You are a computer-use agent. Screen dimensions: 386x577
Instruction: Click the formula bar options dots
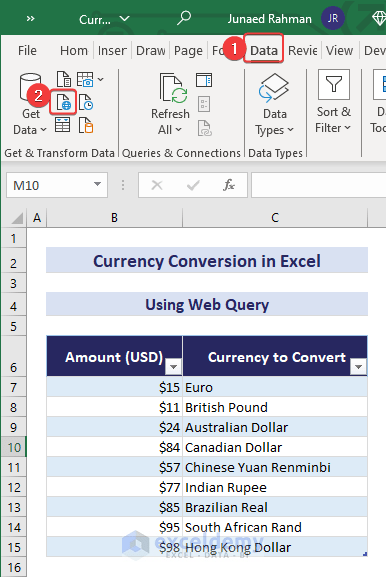coord(123,185)
